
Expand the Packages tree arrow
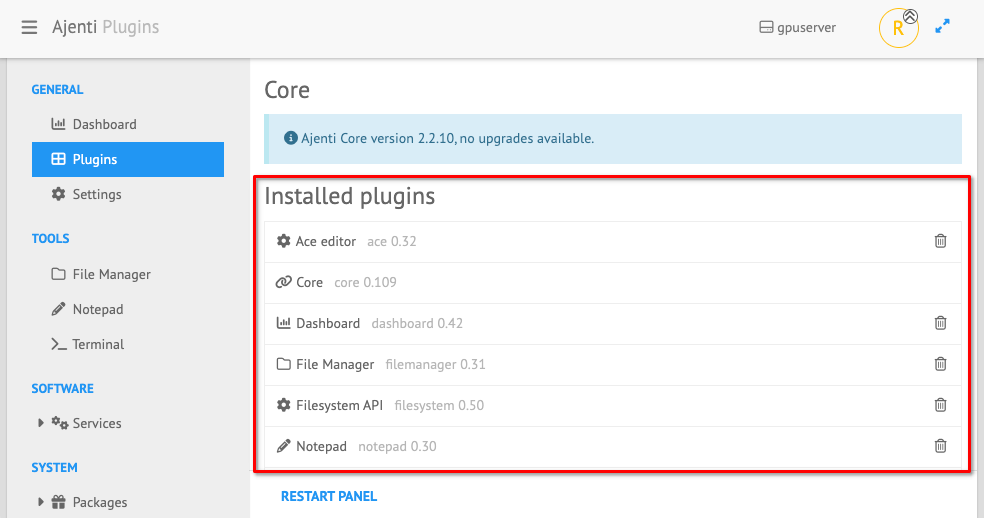(x=41, y=502)
